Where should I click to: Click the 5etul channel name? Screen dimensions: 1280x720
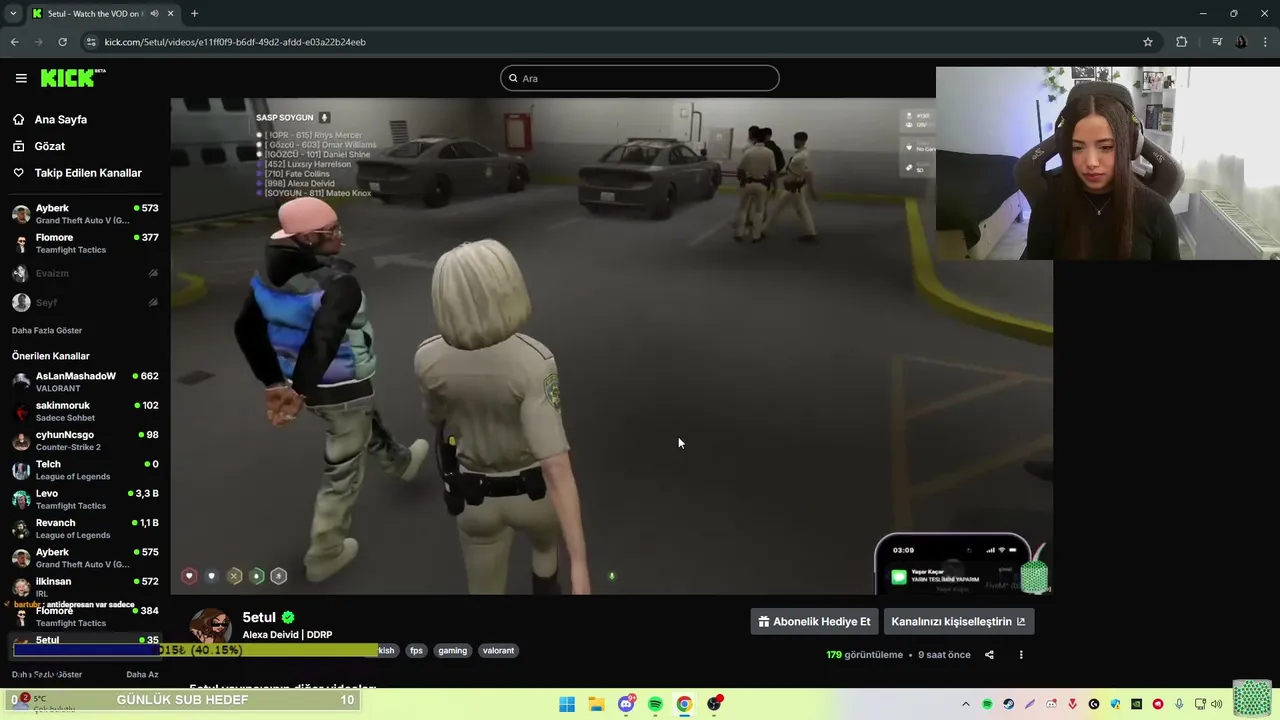(x=259, y=618)
